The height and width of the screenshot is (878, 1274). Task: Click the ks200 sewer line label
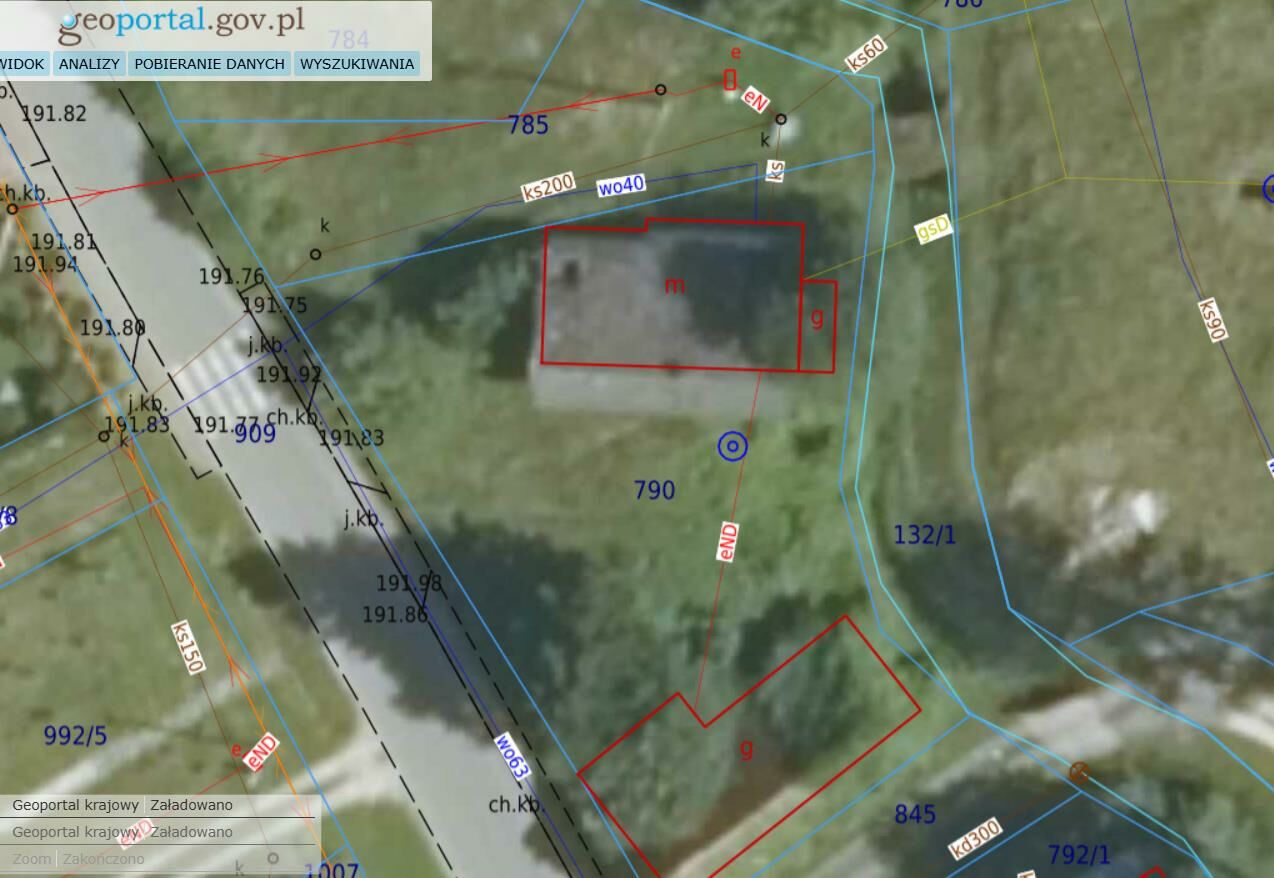548,187
